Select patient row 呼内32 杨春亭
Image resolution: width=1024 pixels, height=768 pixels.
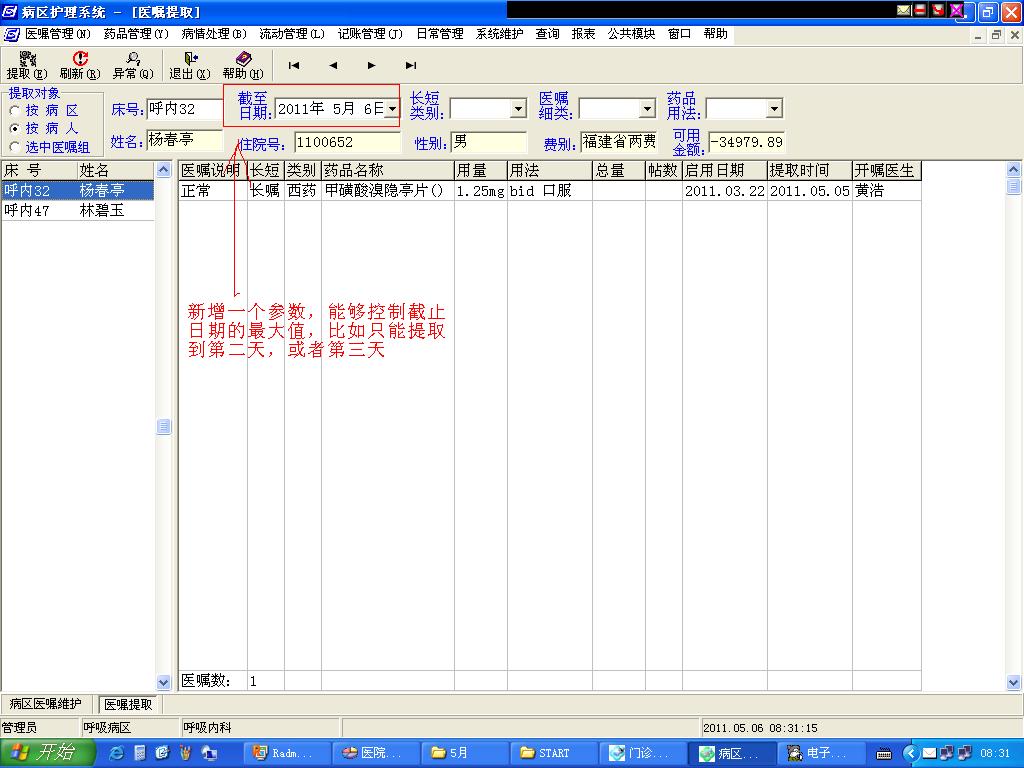[78, 191]
